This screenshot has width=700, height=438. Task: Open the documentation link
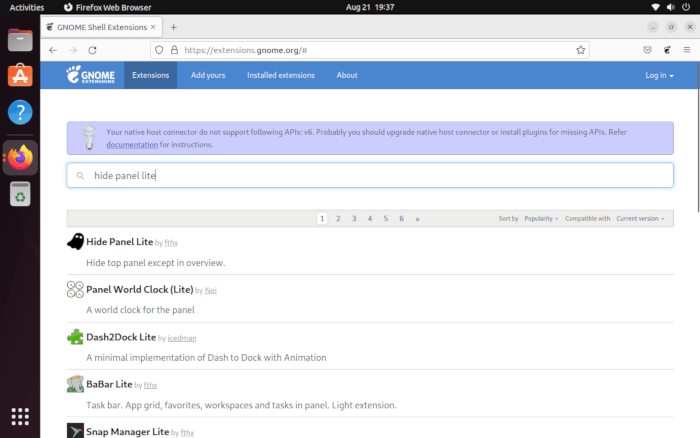click(x=132, y=145)
